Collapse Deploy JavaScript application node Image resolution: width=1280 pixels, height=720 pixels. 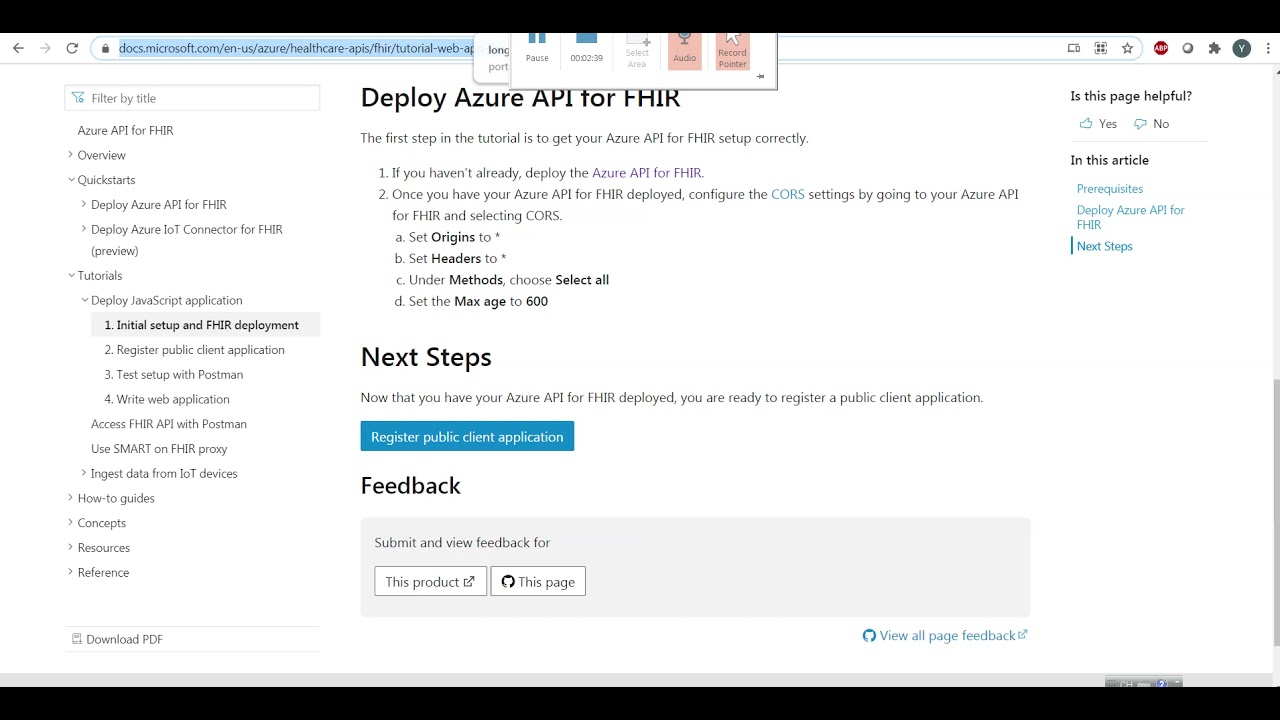tap(84, 300)
